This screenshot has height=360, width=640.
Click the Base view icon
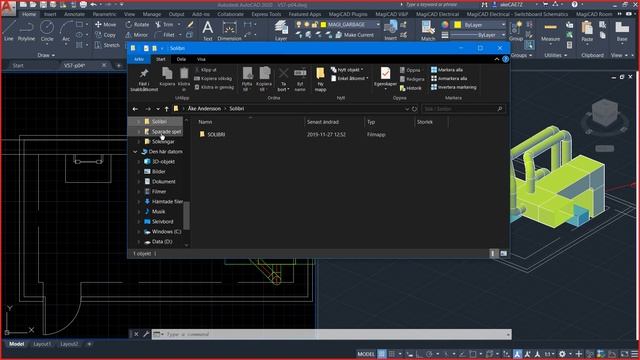tap(622, 30)
